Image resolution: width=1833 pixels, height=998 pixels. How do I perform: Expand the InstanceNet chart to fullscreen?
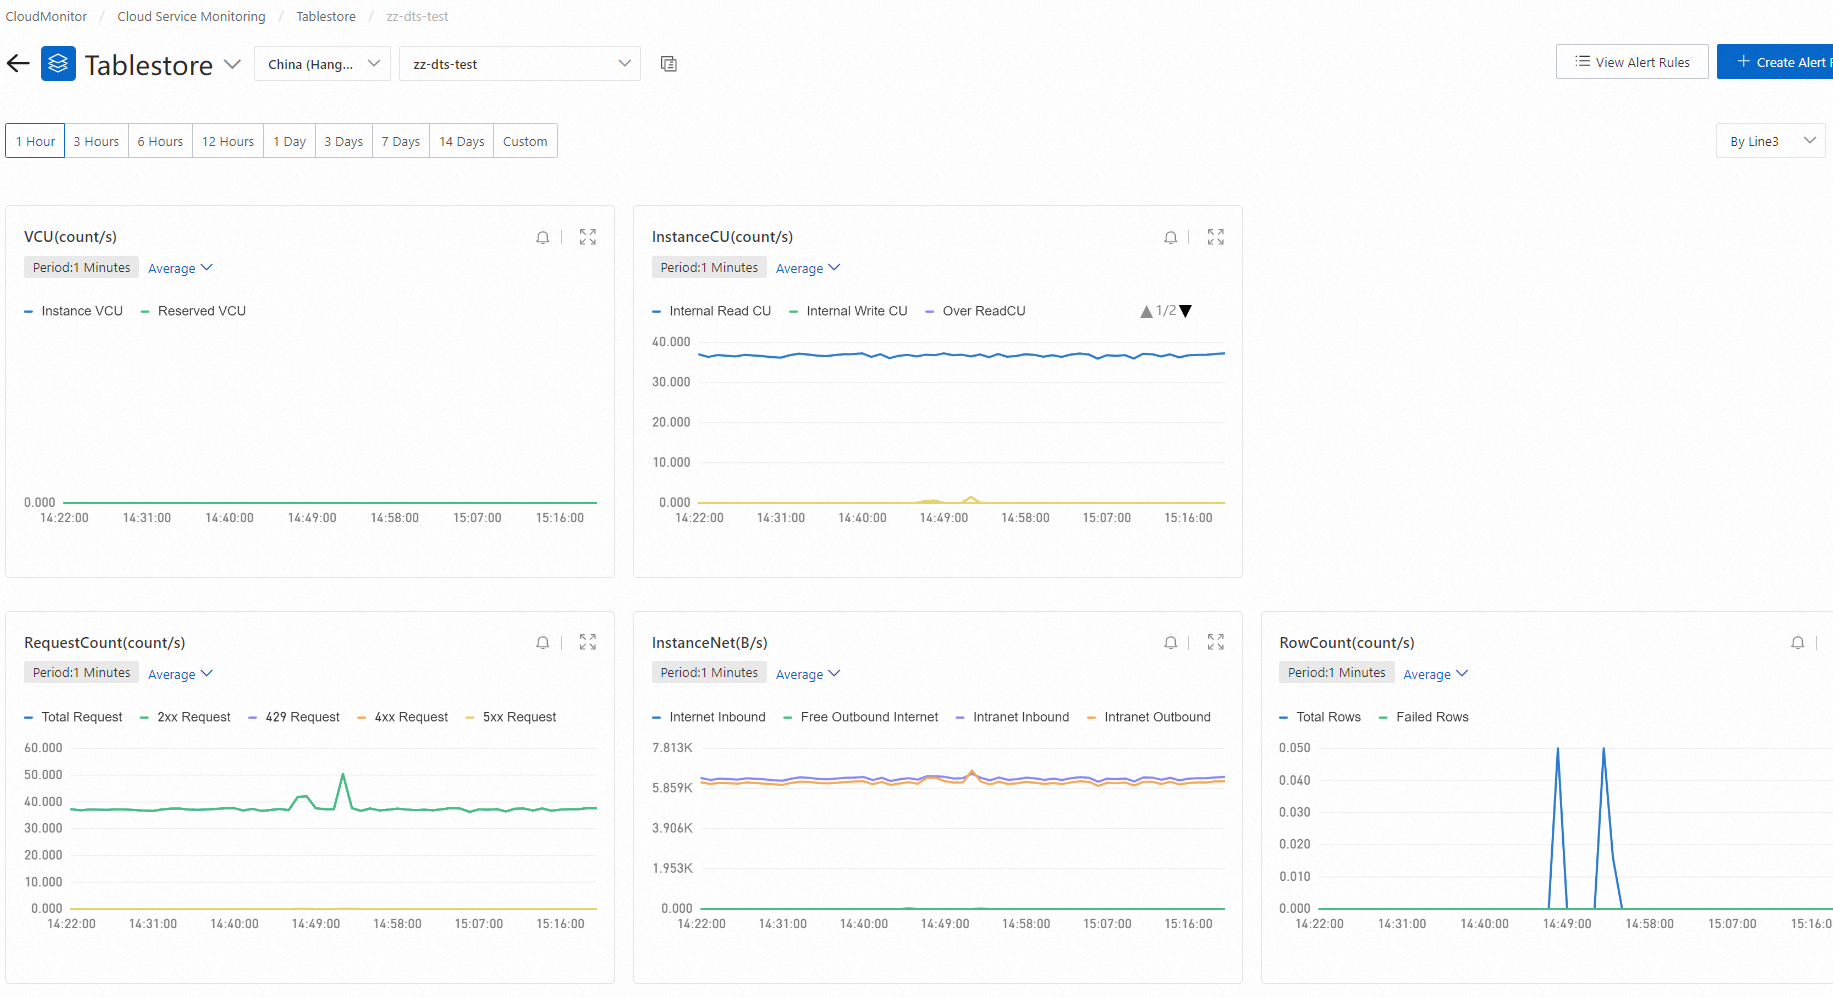coord(1216,643)
